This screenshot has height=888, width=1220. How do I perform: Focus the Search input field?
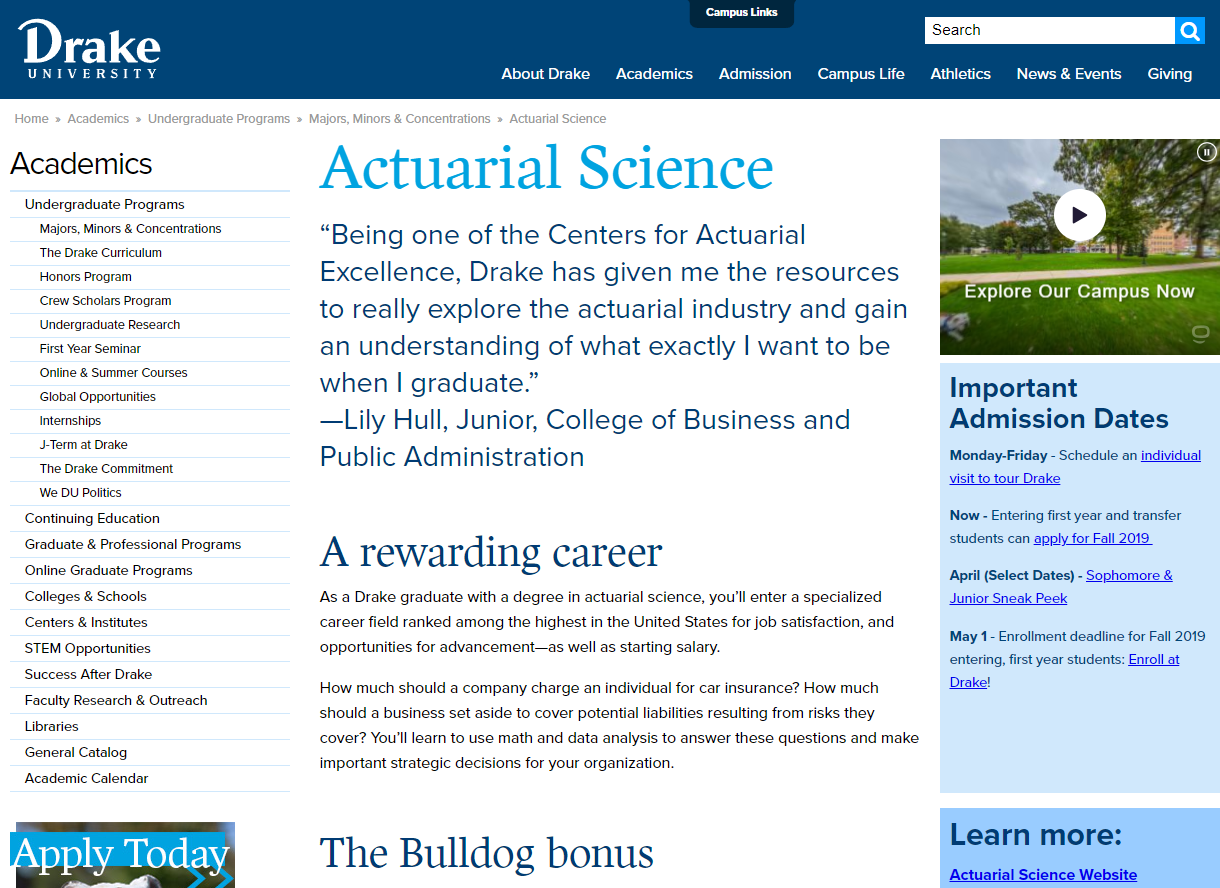tap(1049, 31)
